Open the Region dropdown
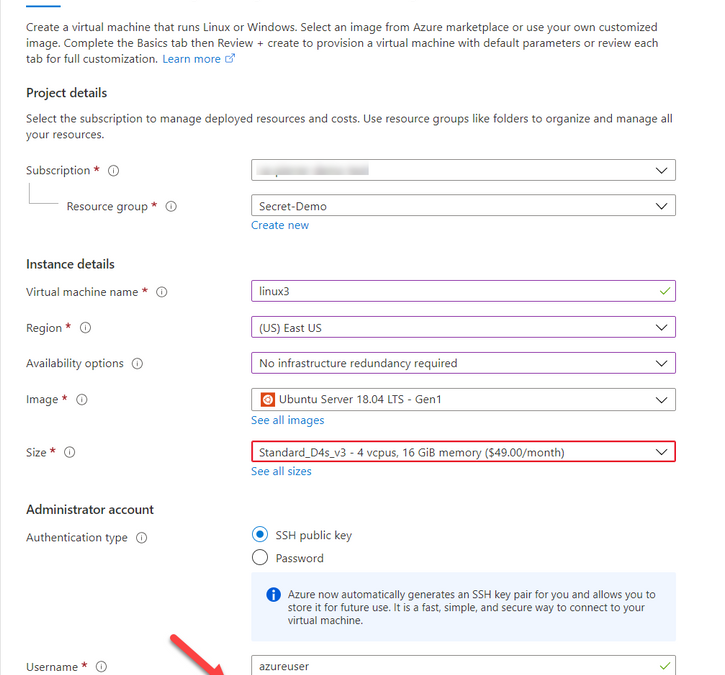Viewport: 725px width, 675px height. (463, 327)
